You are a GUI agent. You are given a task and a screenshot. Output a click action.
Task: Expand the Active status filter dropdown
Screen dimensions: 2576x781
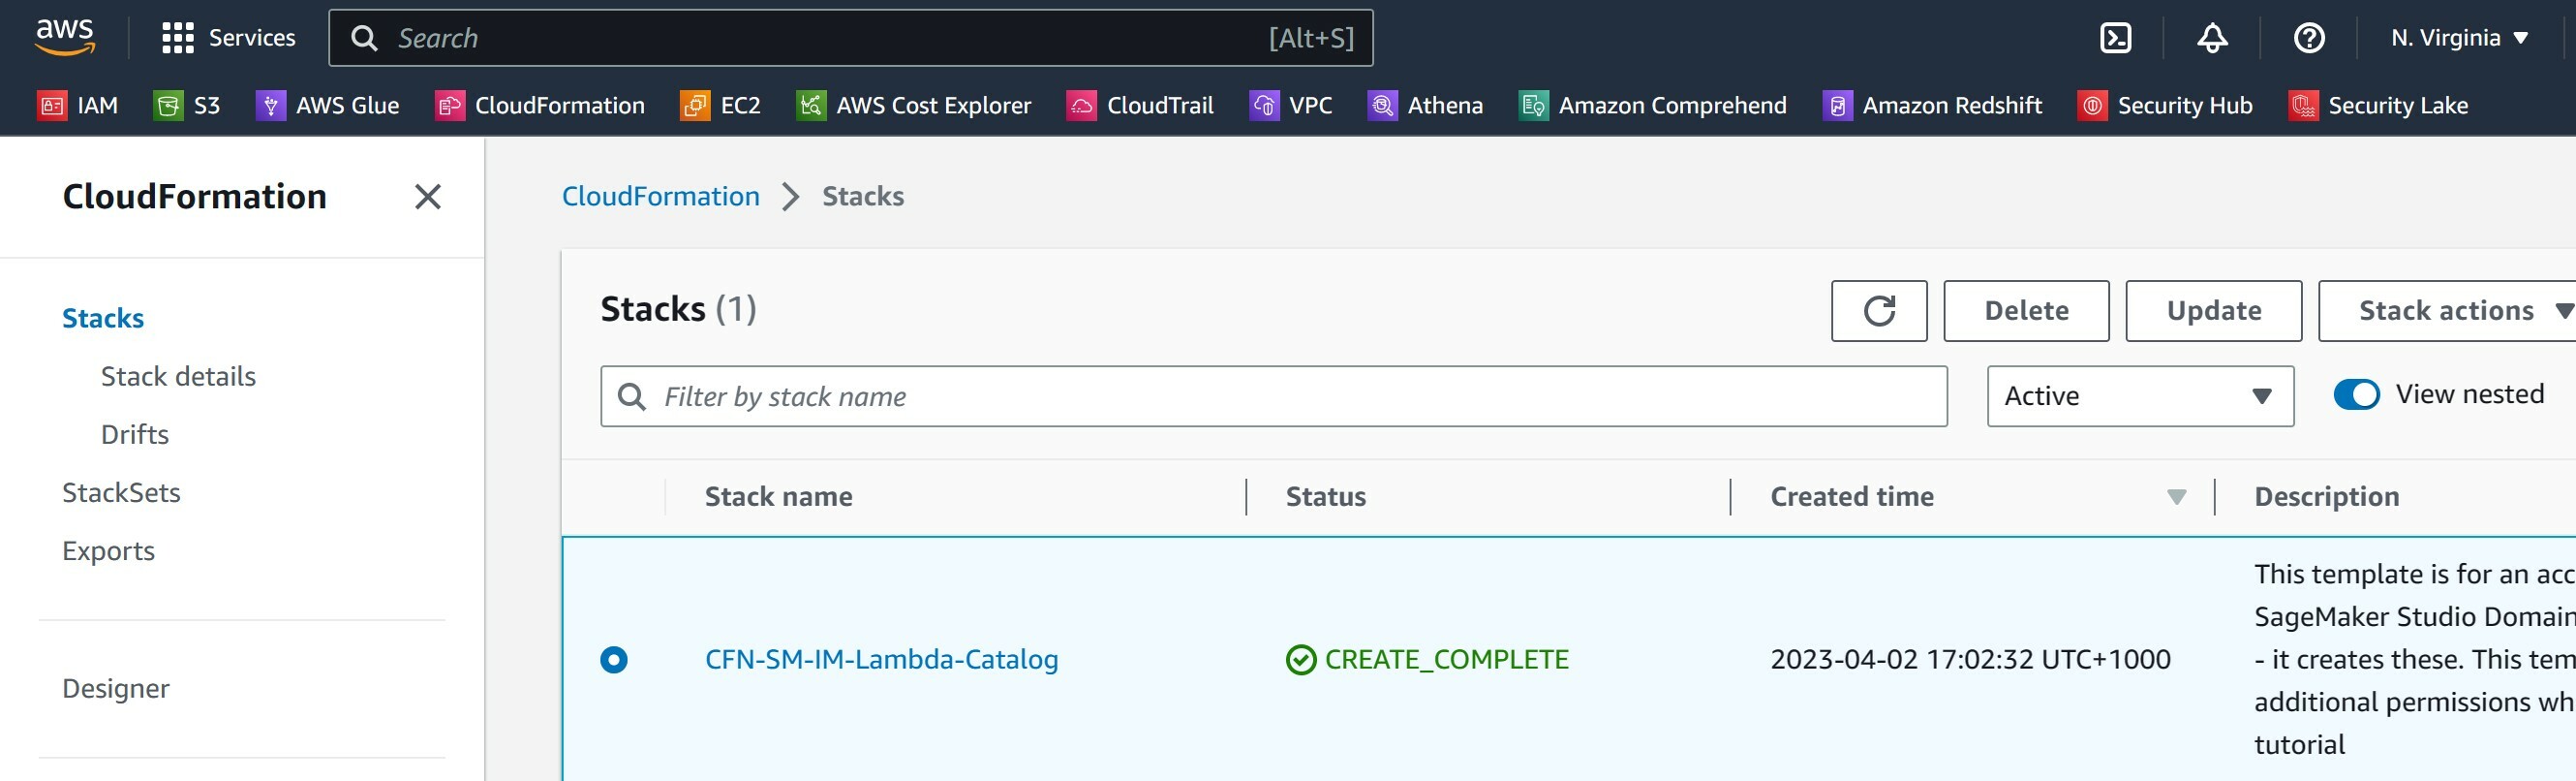coord(2139,396)
